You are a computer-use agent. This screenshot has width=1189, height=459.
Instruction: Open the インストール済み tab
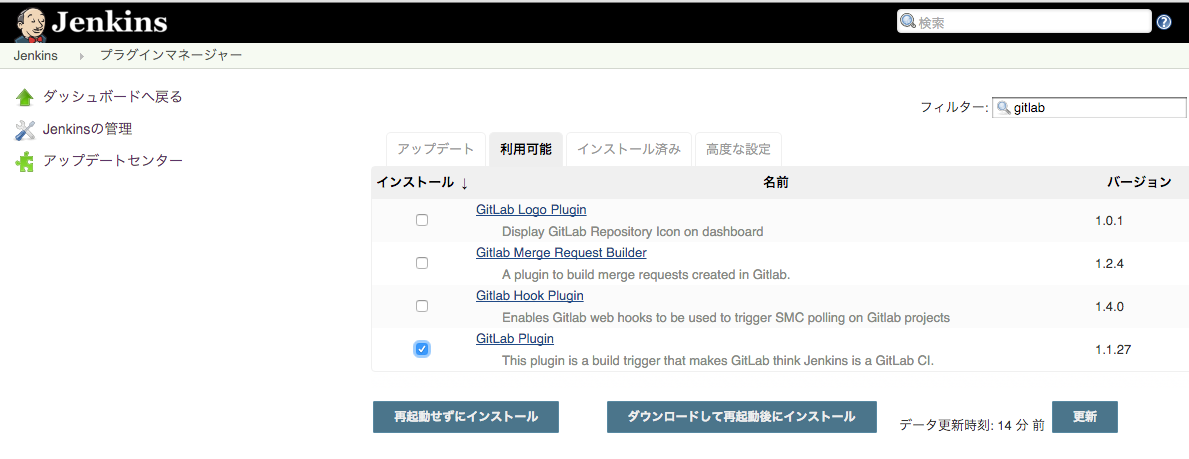tap(629, 149)
